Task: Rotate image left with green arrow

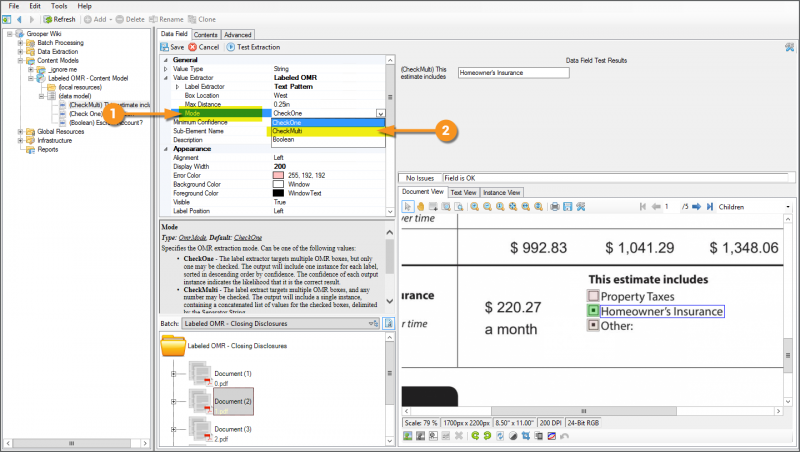Action: pos(475,436)
